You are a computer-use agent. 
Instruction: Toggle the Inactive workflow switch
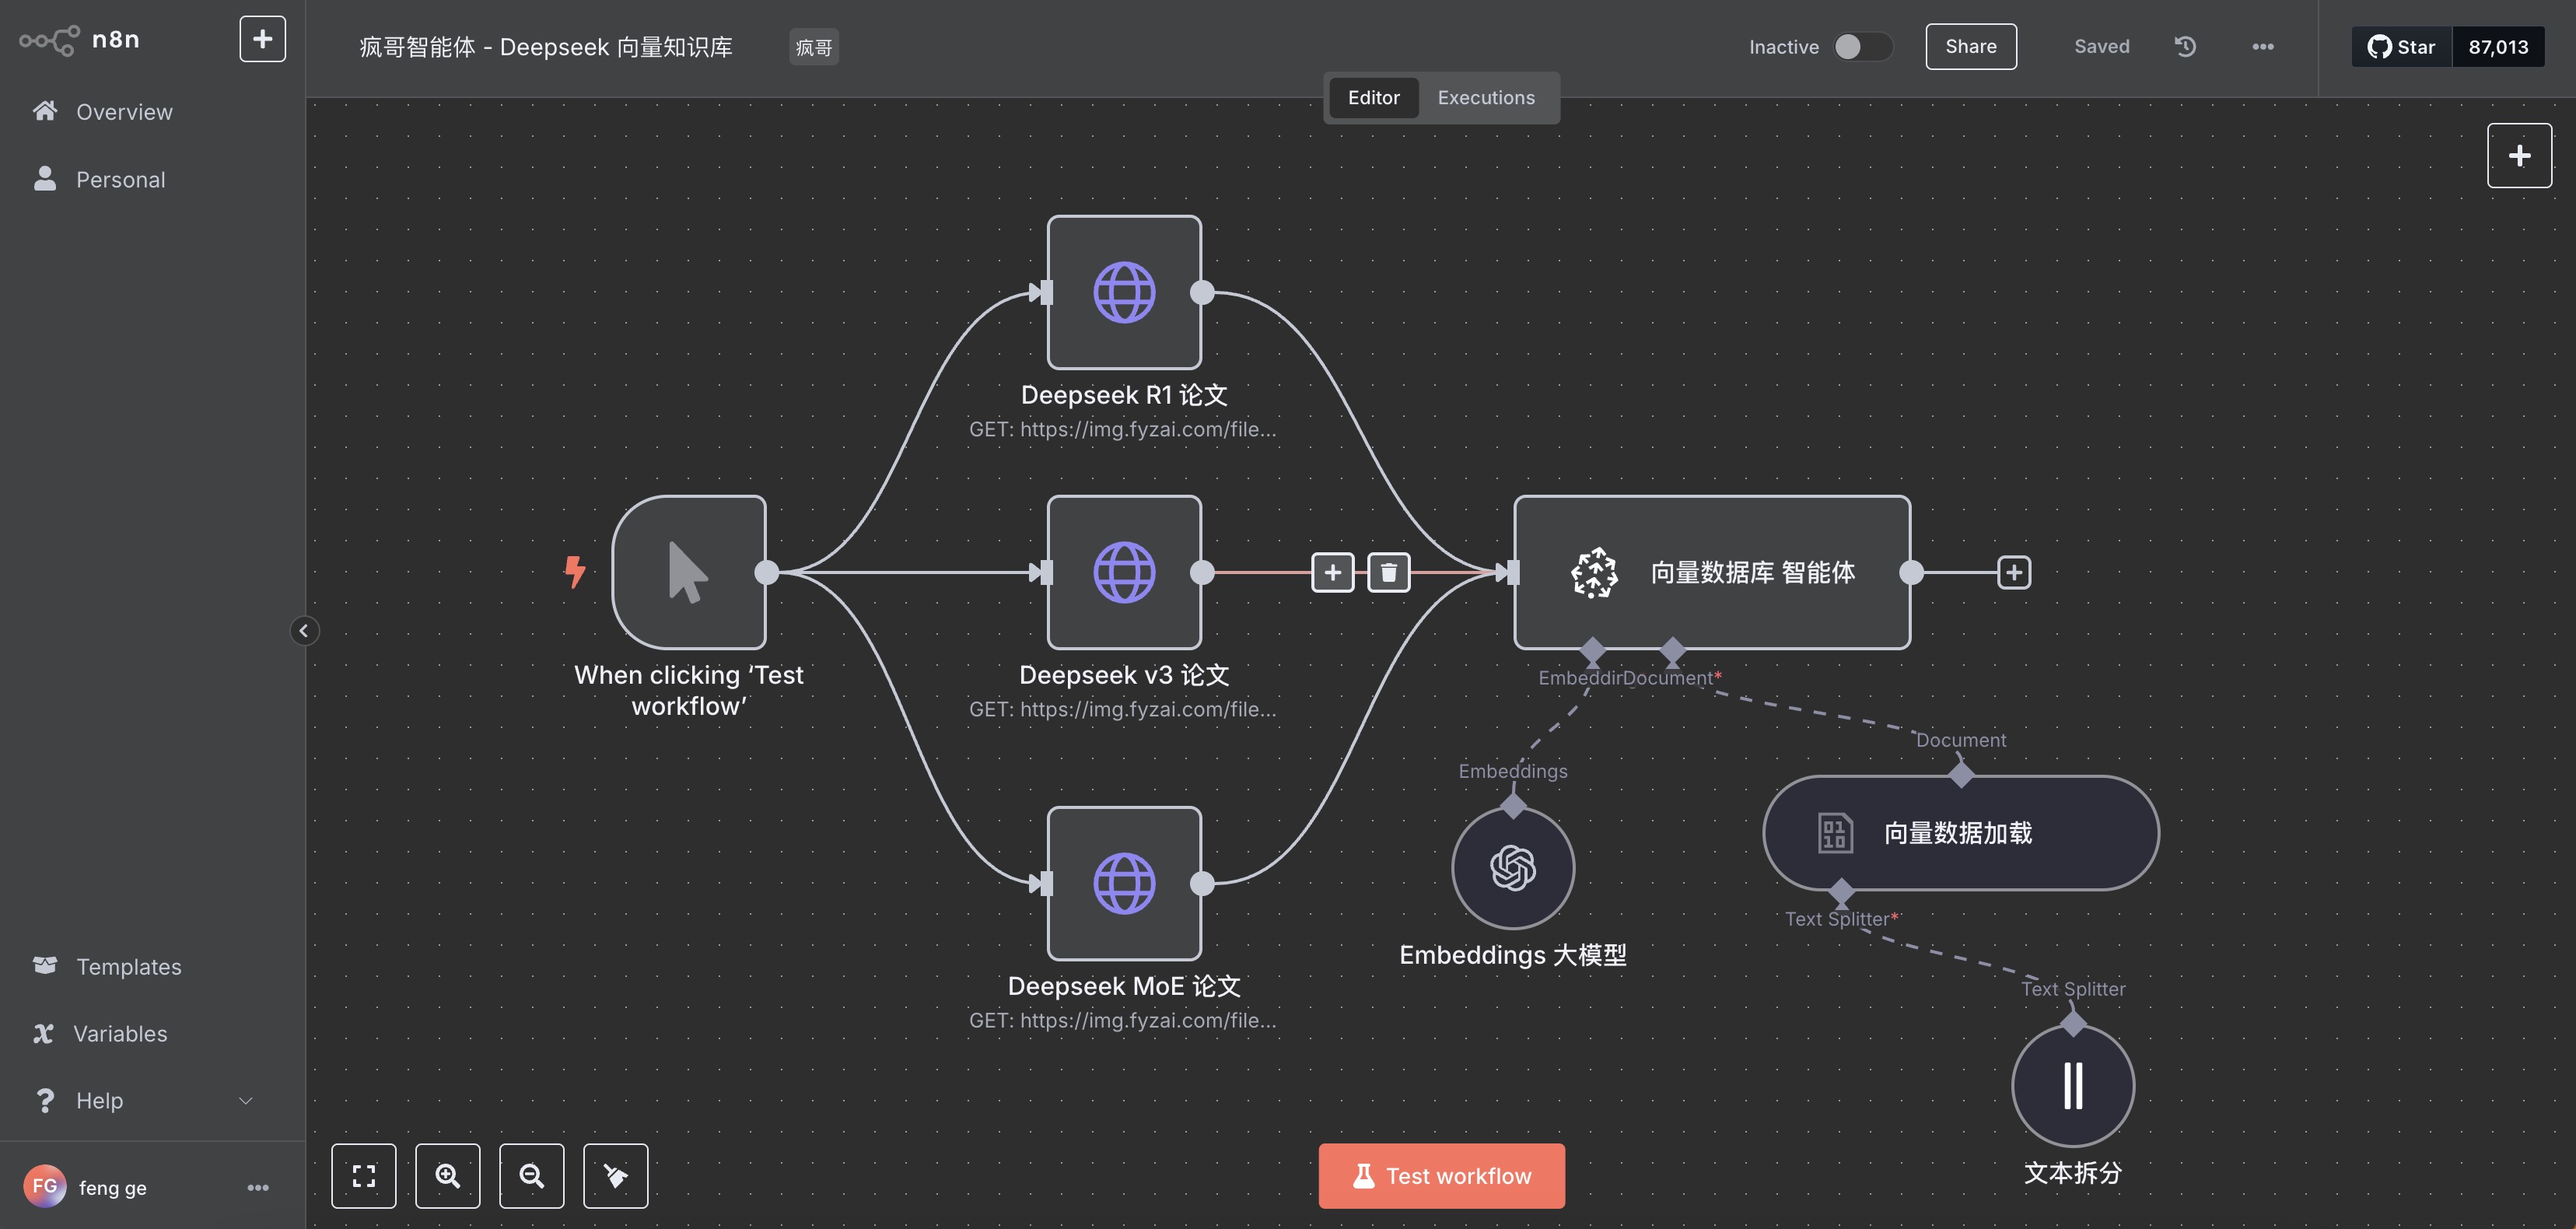tap(1863, 47)
